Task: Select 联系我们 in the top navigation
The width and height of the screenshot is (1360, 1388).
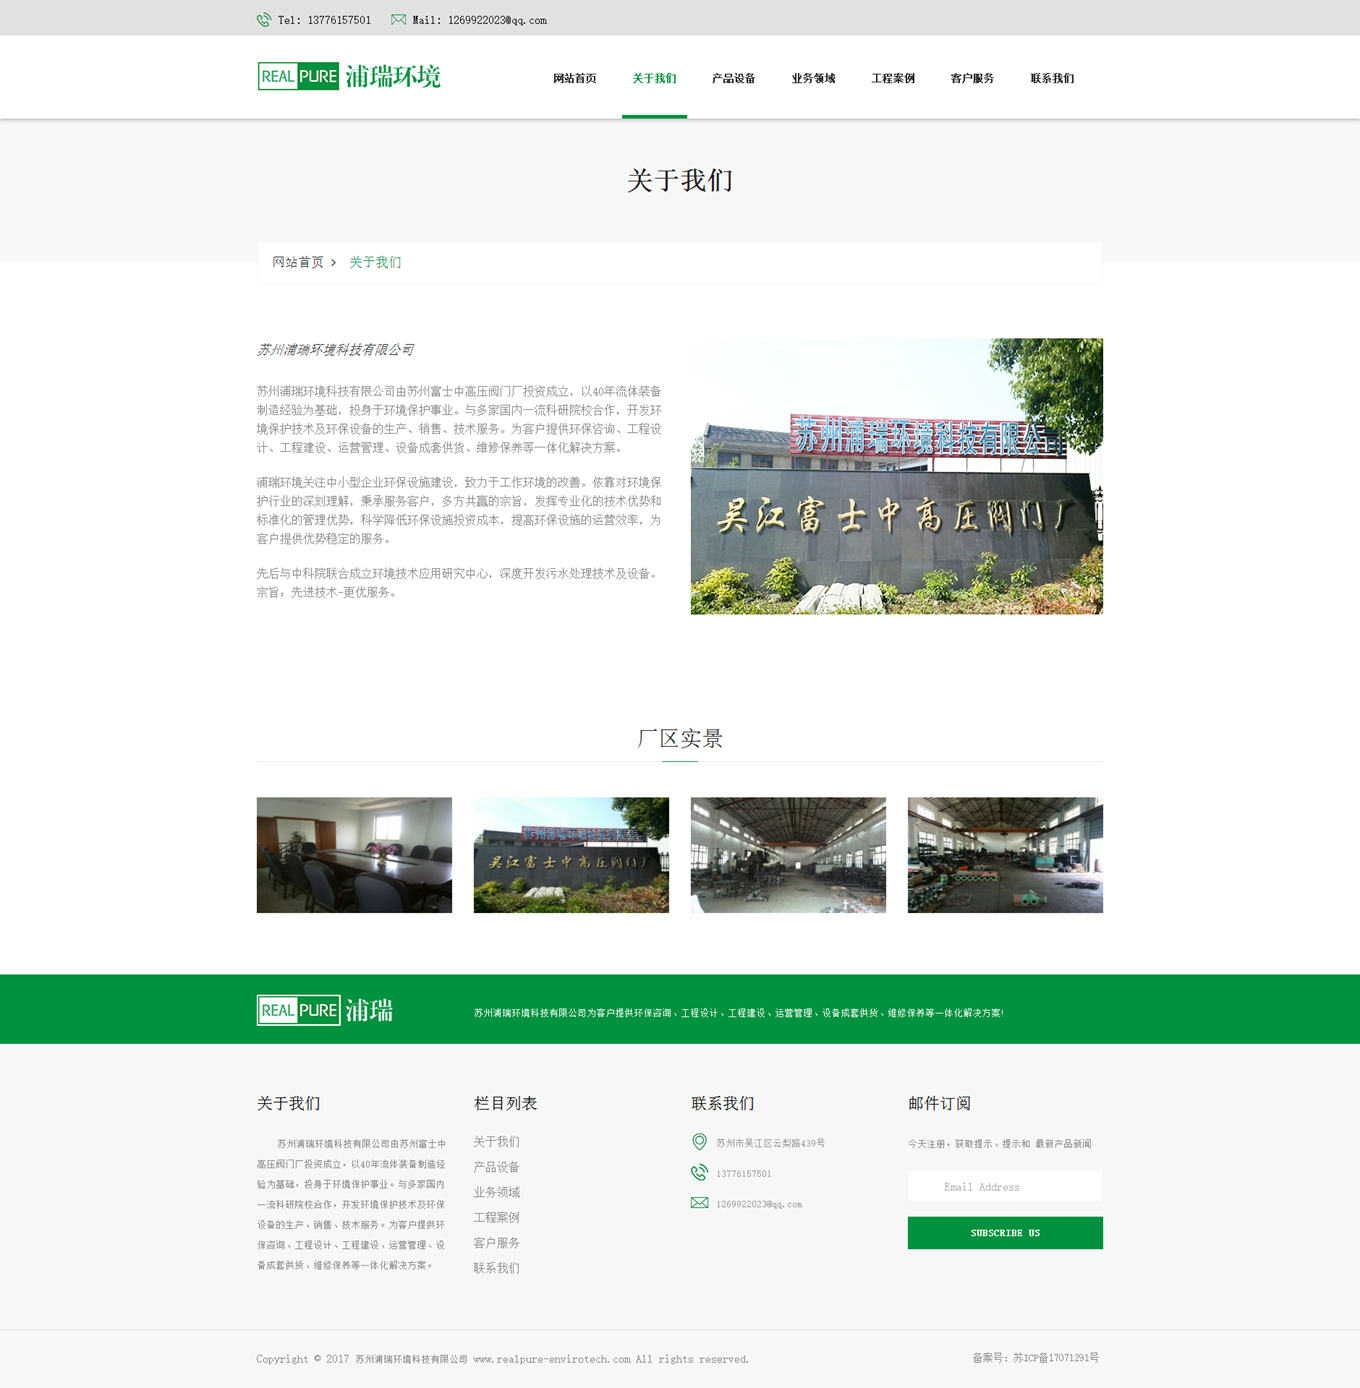Action: coord(1052,78)
